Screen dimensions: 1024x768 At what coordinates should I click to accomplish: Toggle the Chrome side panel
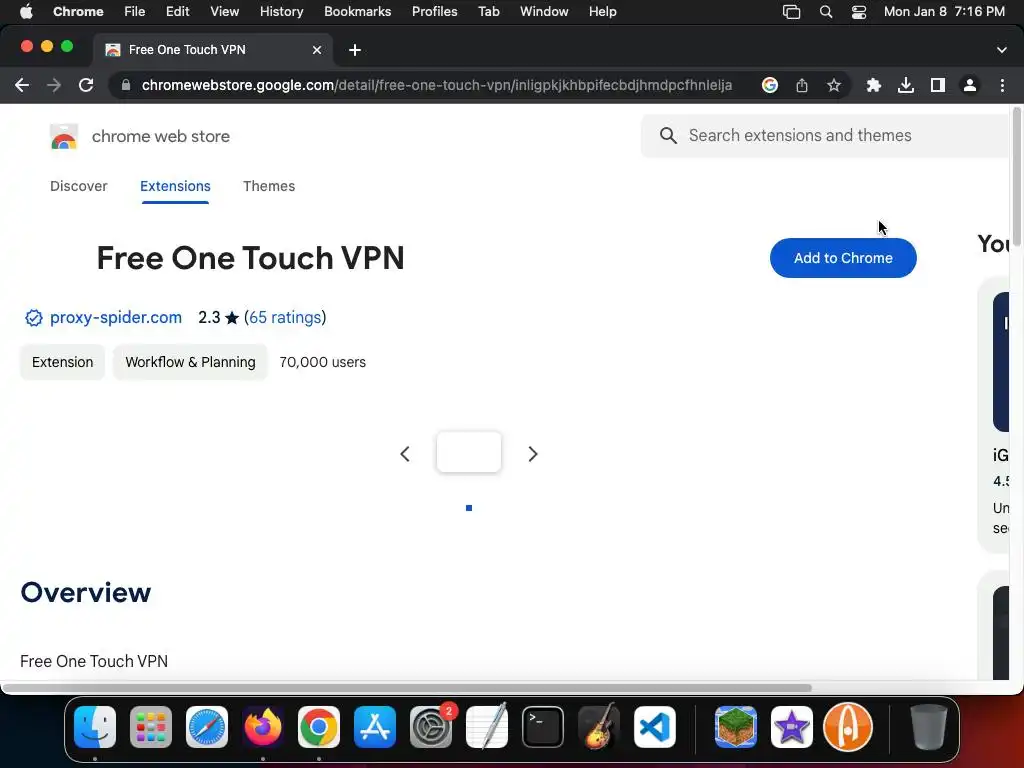(938, 85)
